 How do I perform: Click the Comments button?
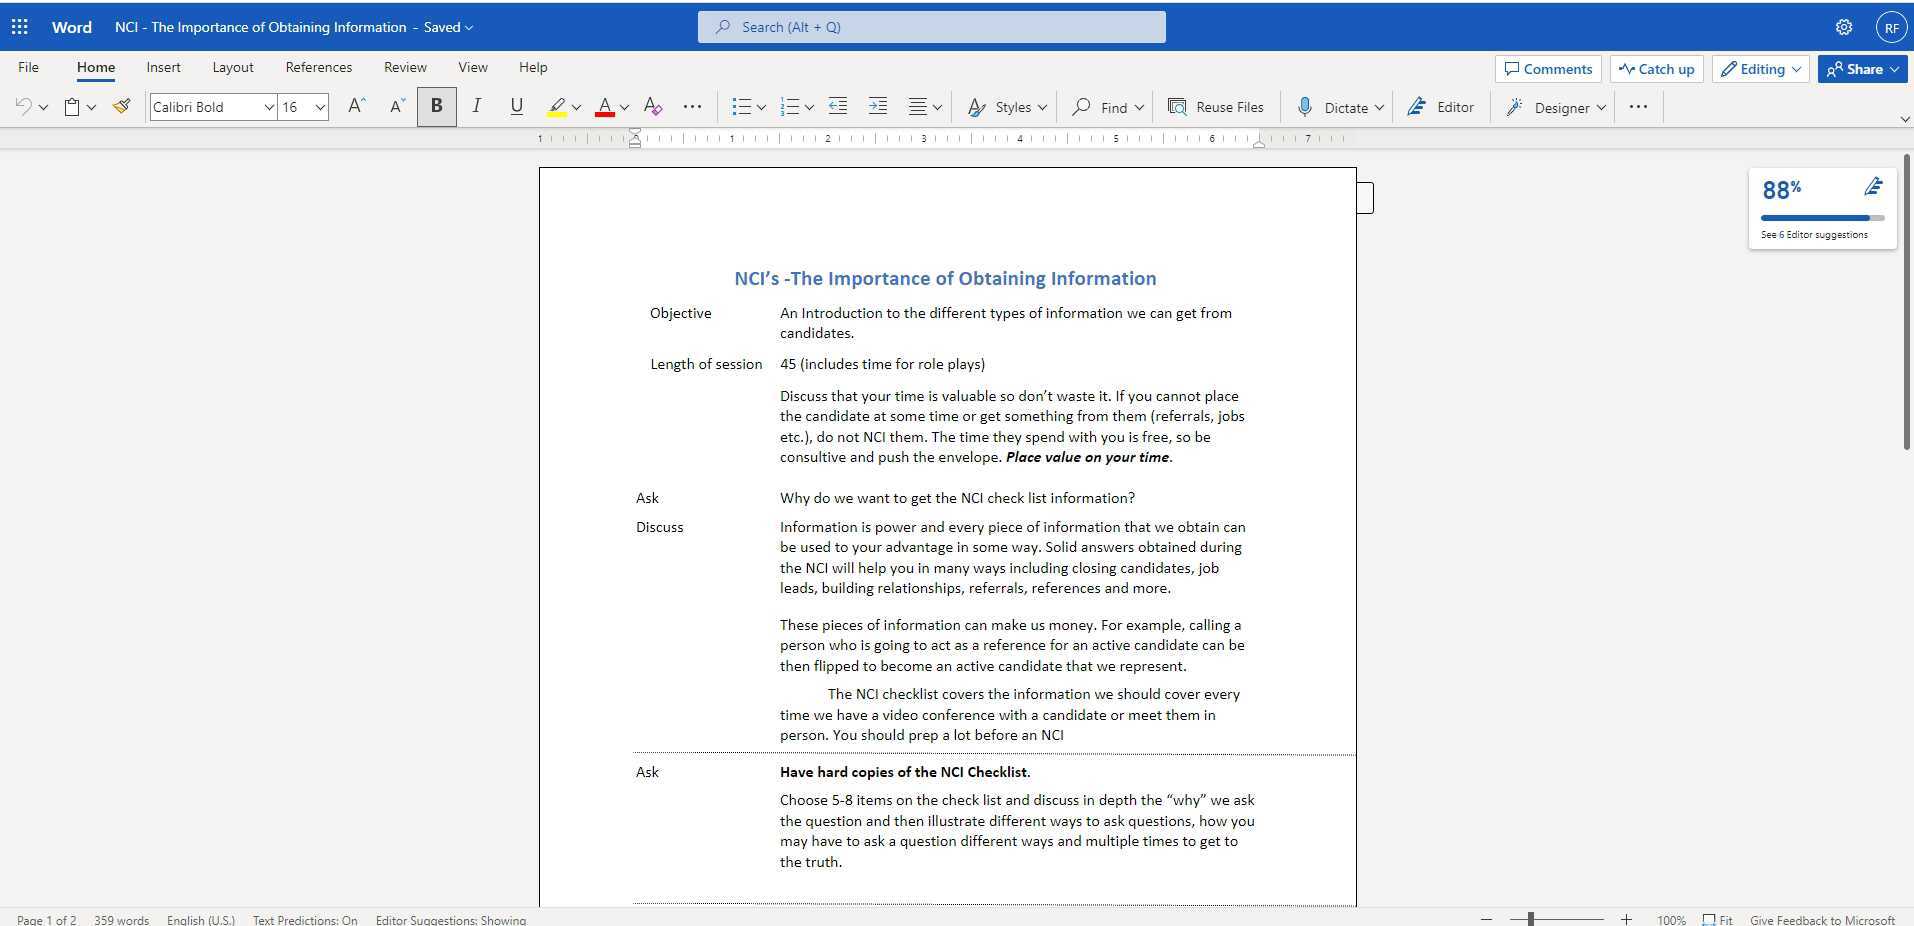coord(1548,69)
